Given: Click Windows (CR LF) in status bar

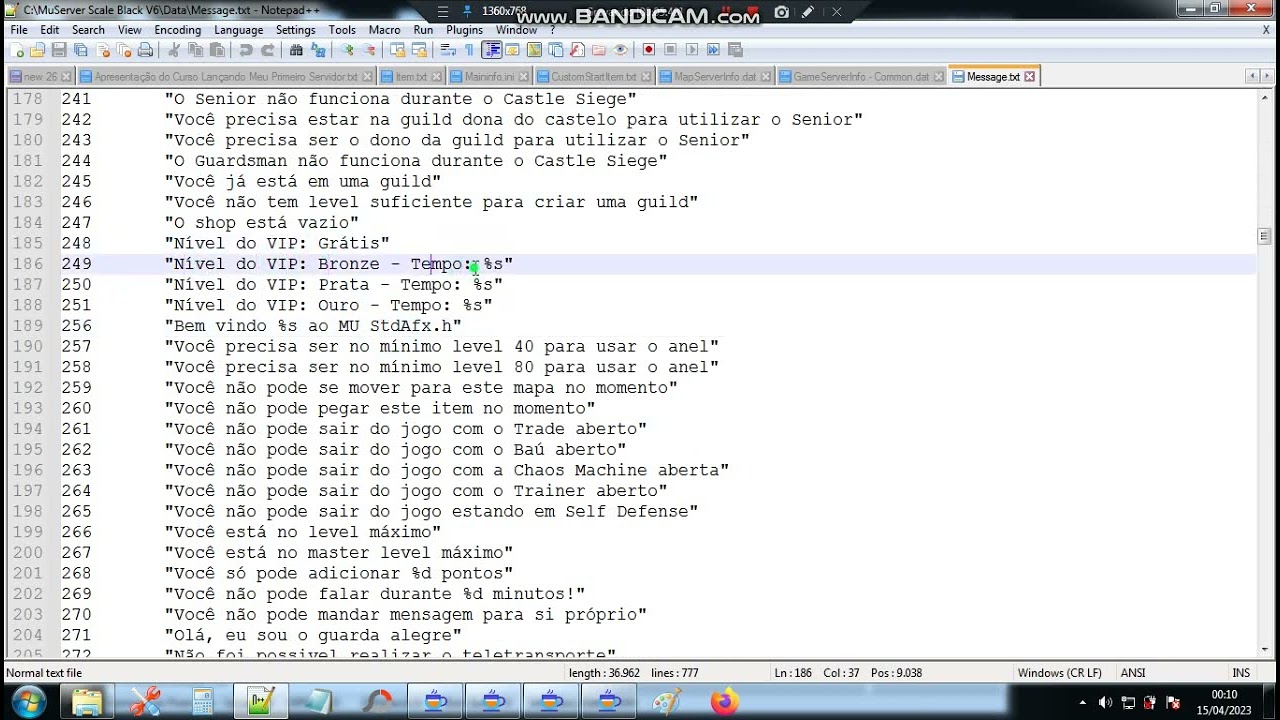Looking at the screenshot, I should [1060, 673].
